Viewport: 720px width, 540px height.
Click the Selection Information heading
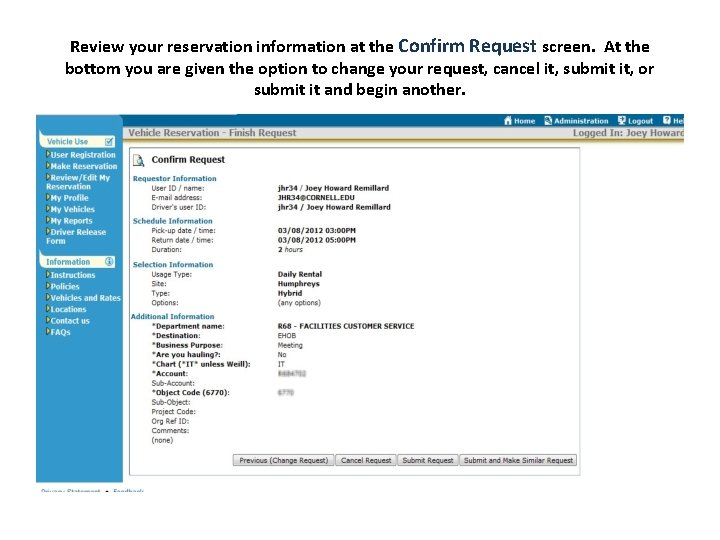pos(173,264)
